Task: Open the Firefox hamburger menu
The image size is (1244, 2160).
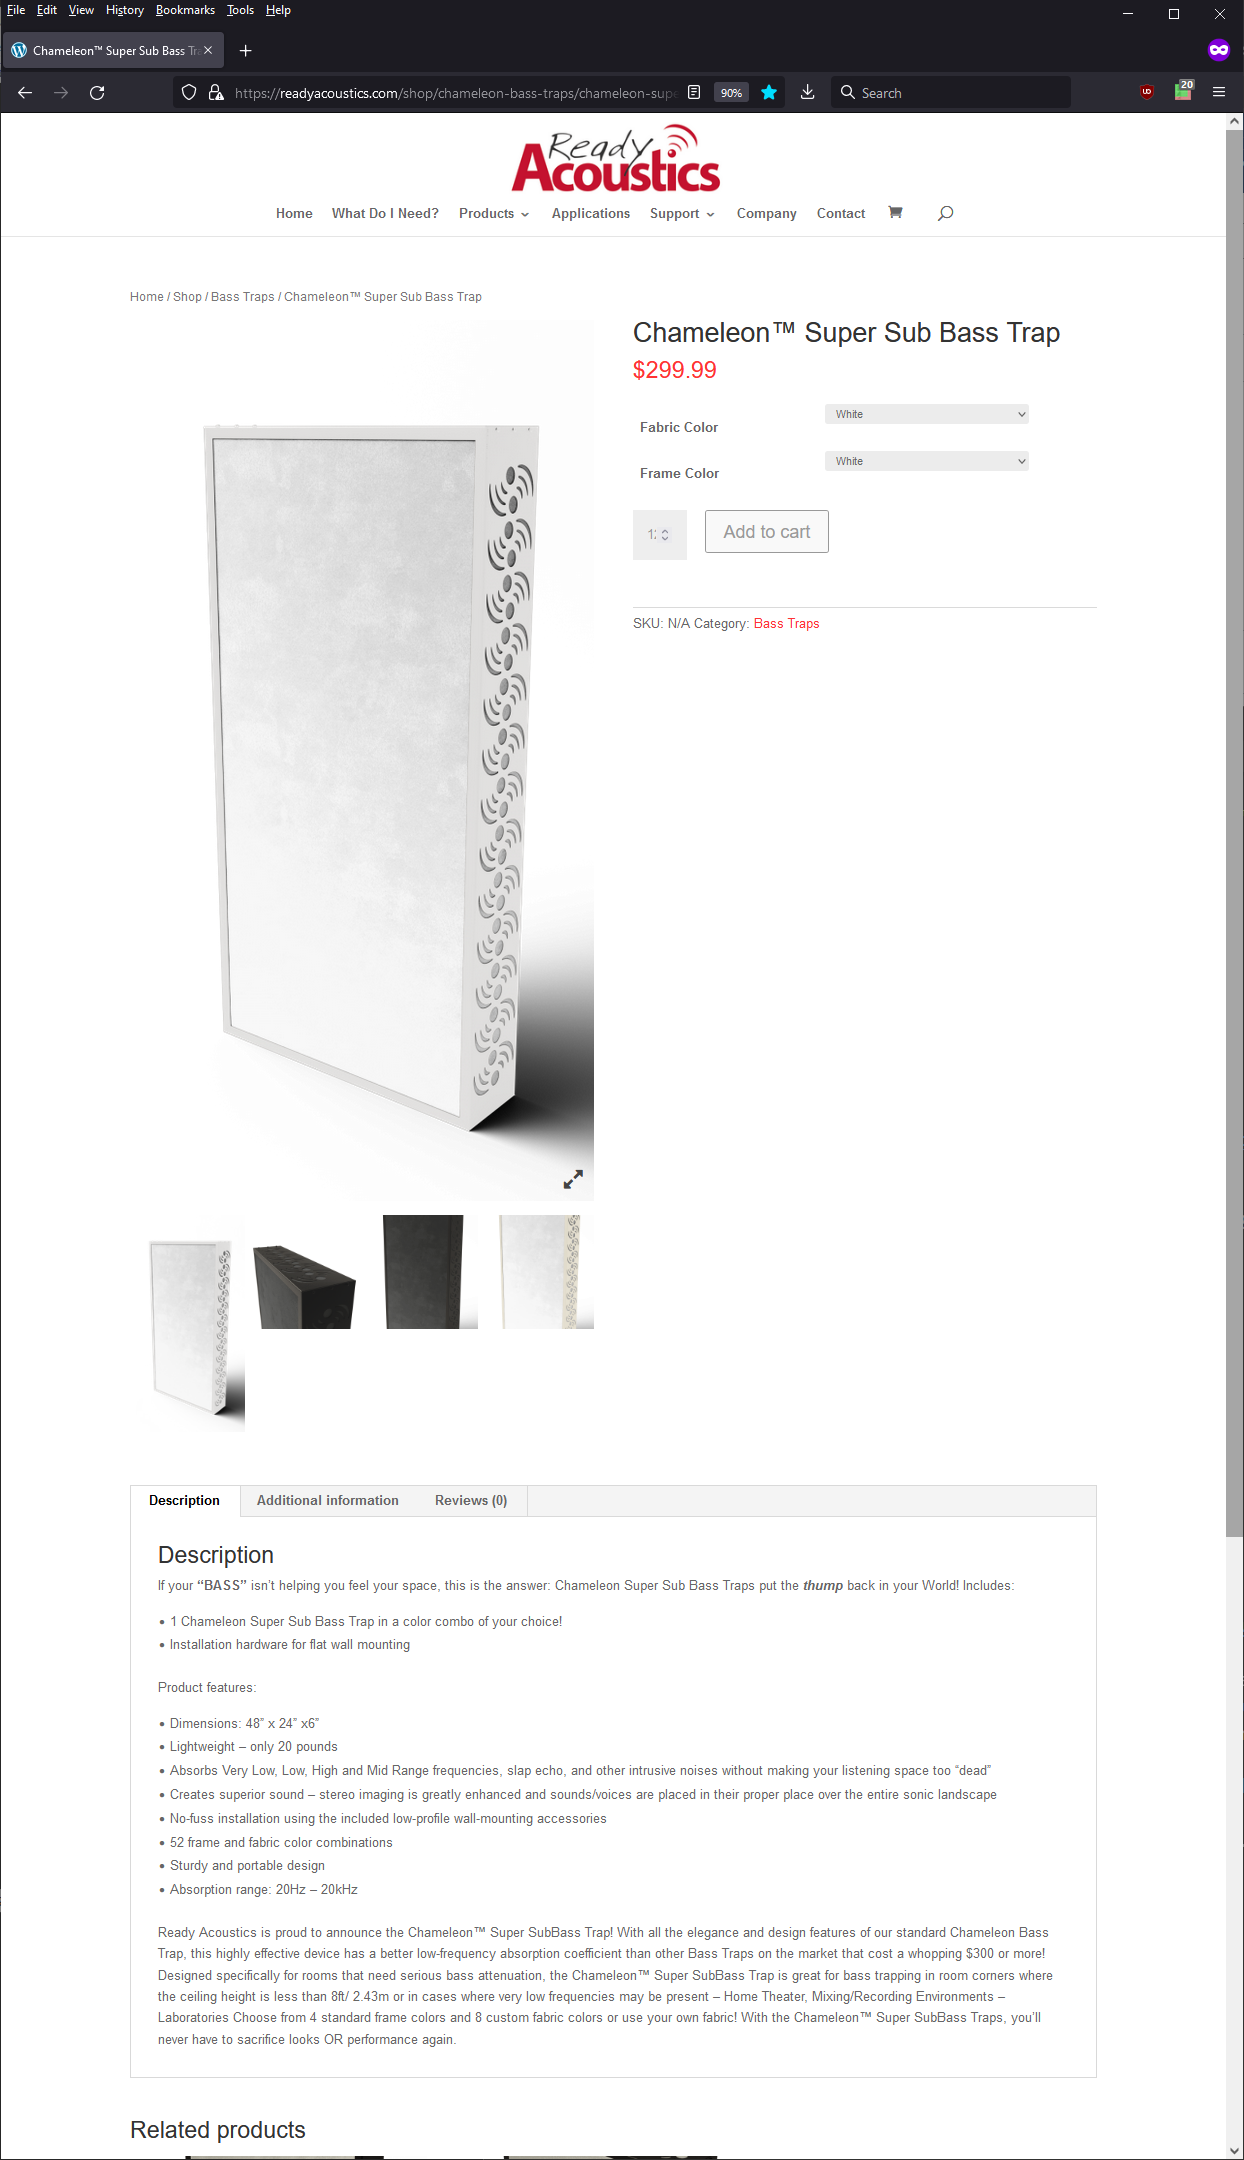Action: 1219,92
